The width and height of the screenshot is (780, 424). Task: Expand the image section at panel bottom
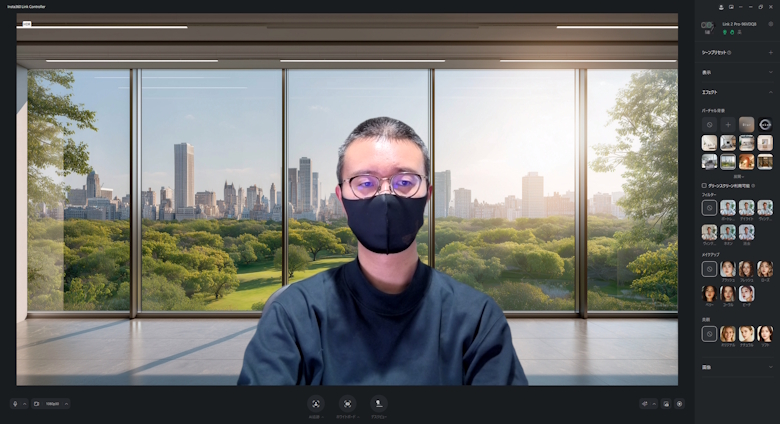point(769,367)
